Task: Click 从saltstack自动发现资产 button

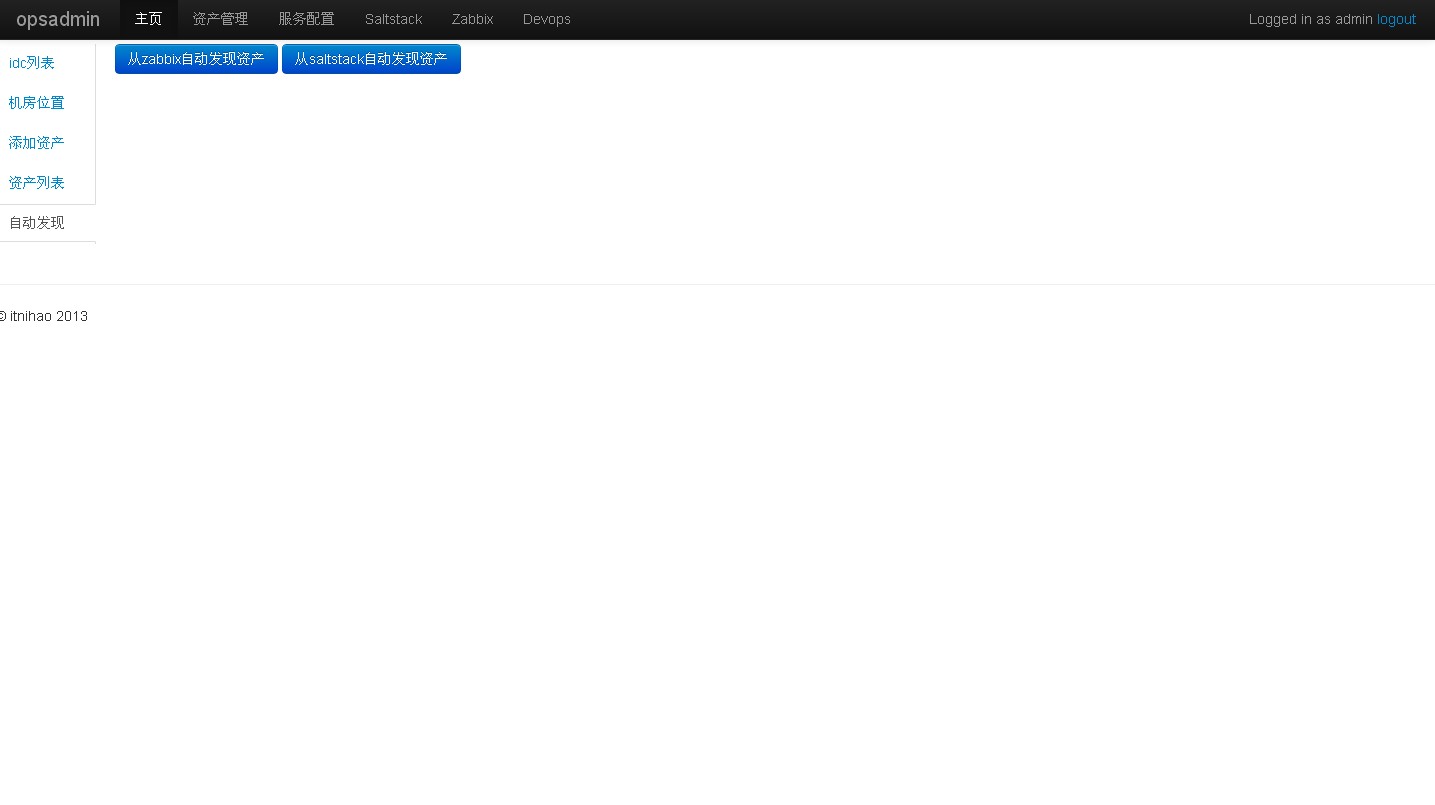Action: pyautogui.click(x=371, y=59)
